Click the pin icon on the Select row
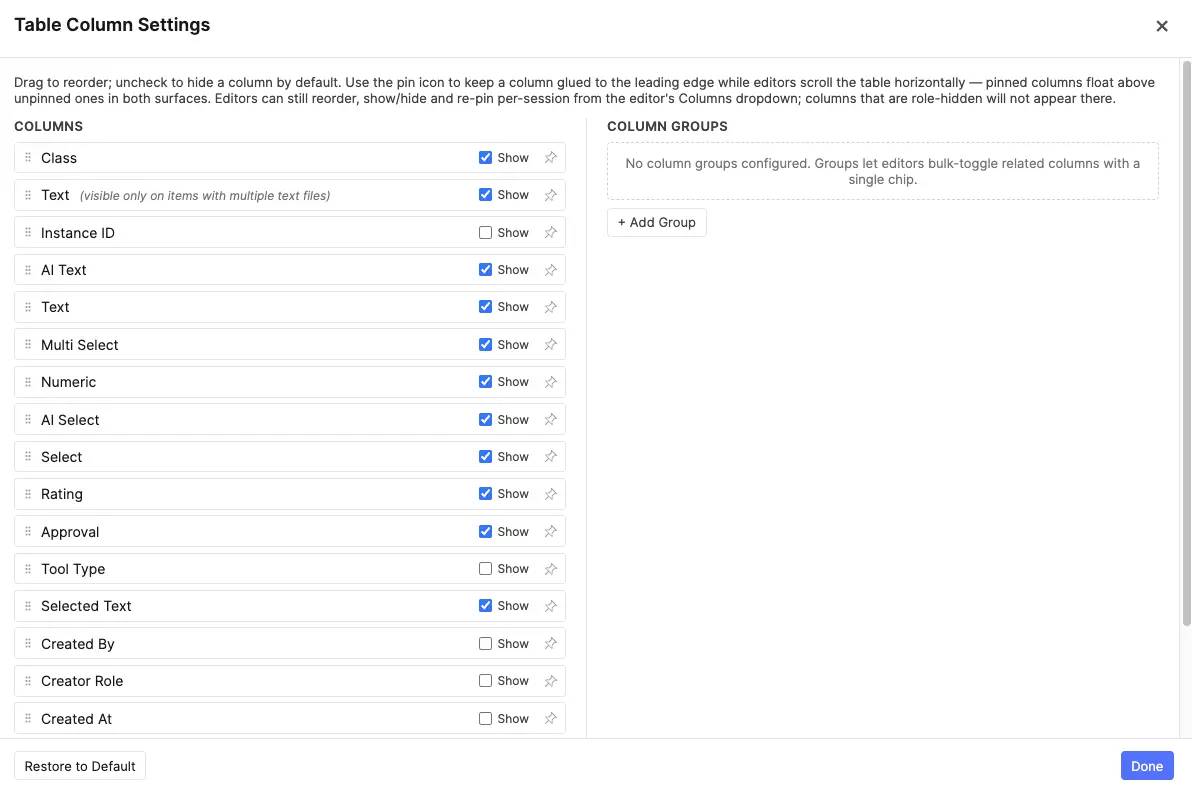1192x787 pixels. (550, 457)
